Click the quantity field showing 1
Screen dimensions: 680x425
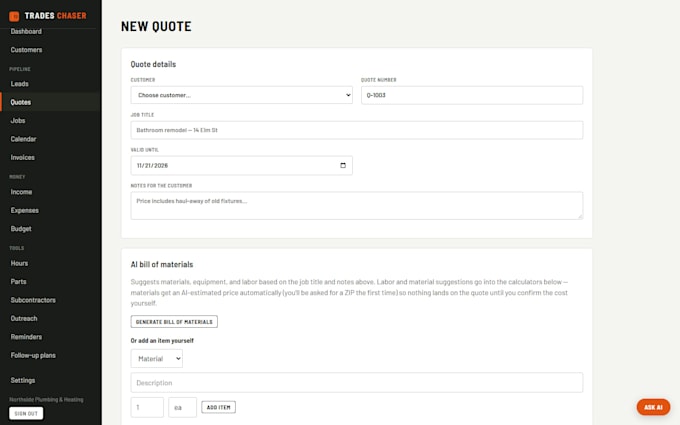click(x=147, y=407)
